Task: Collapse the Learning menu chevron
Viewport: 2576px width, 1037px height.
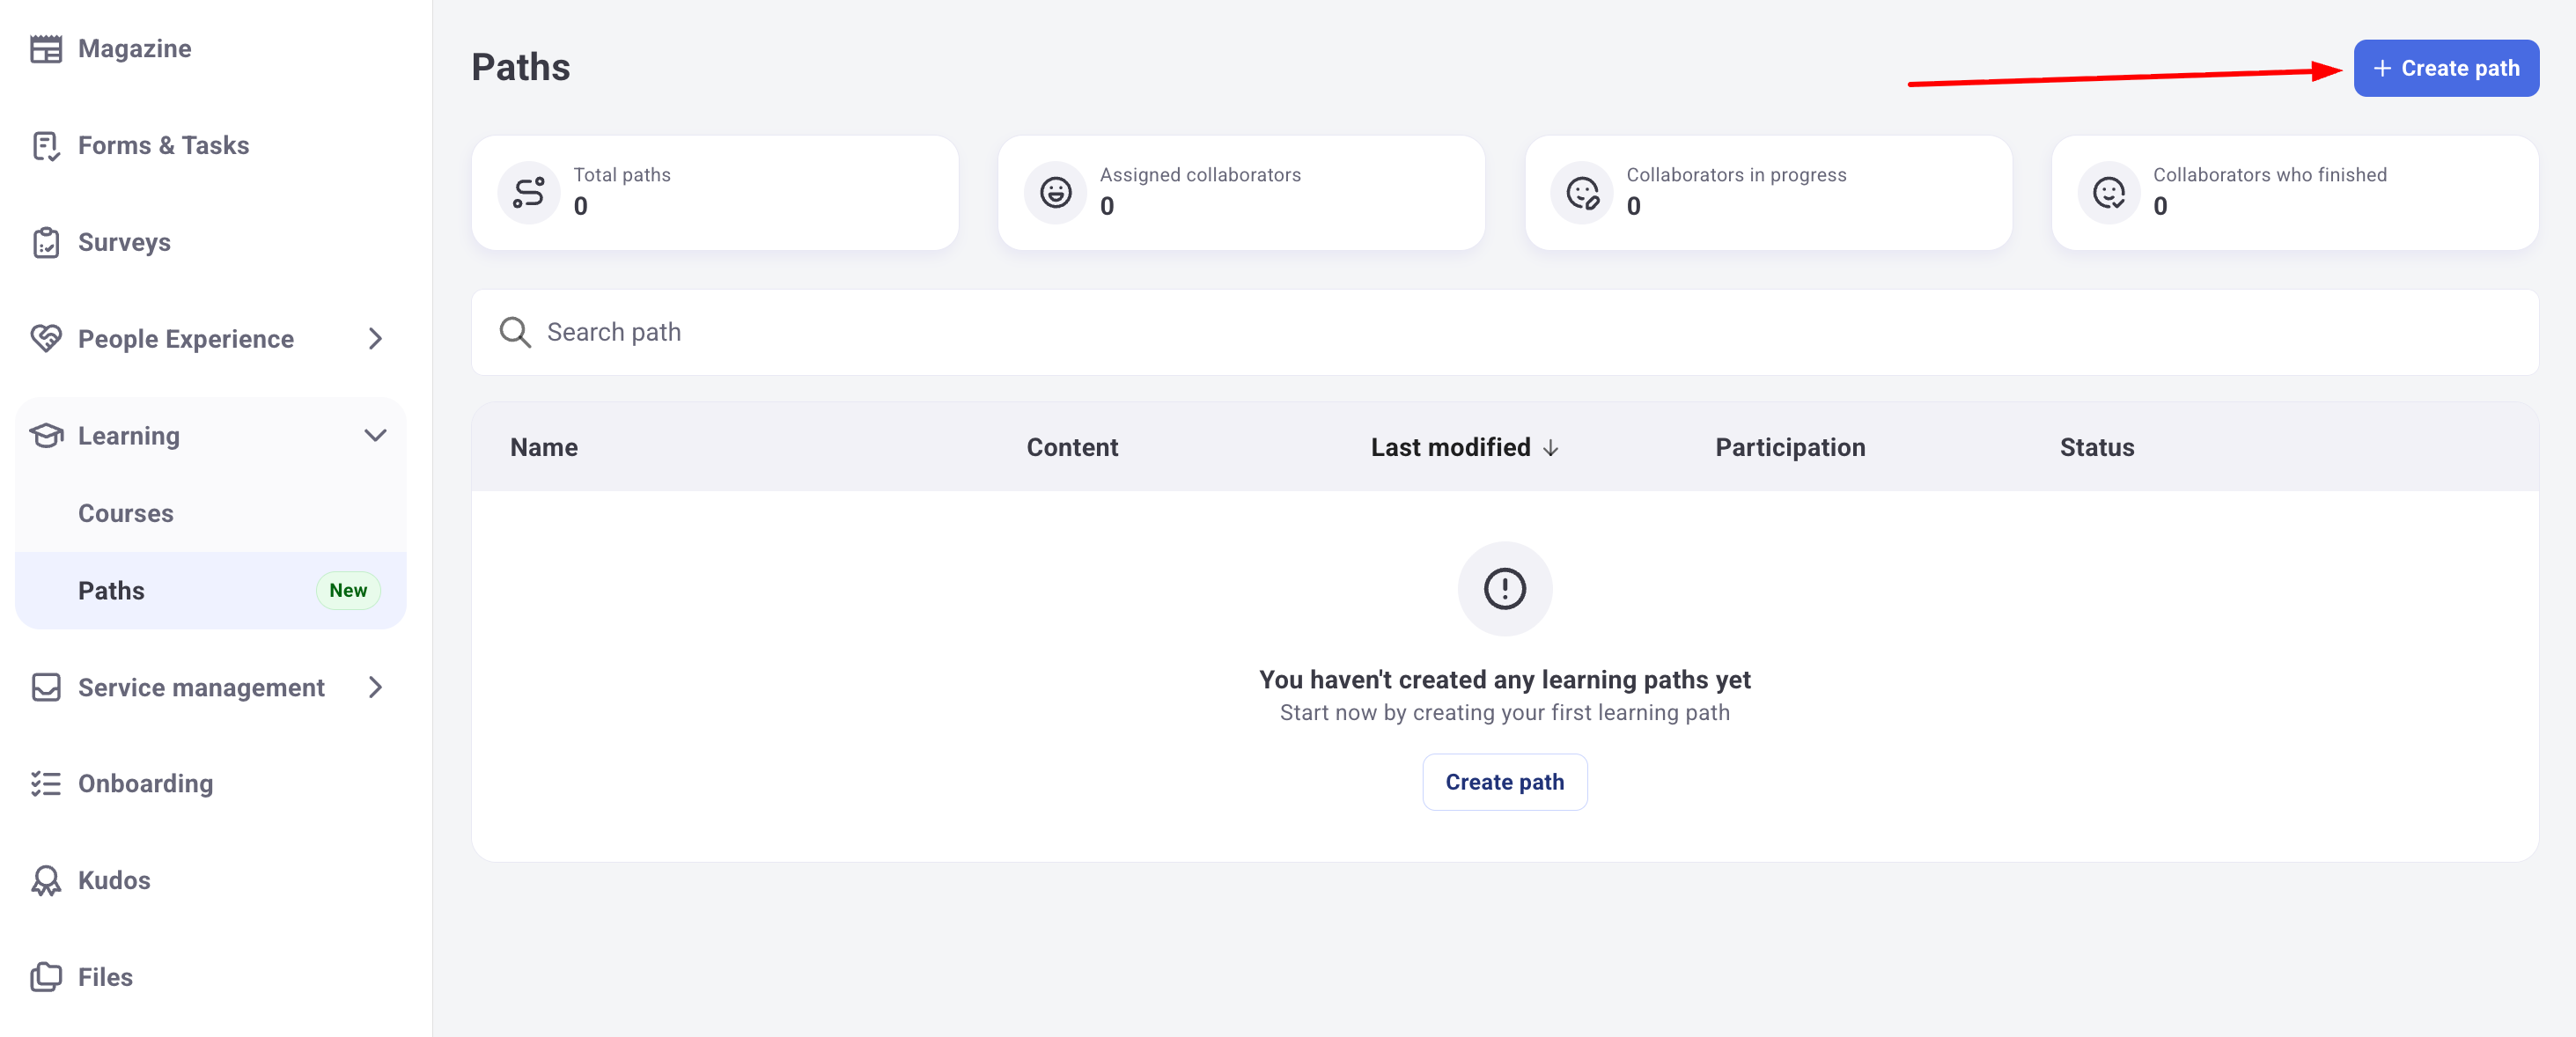Action: pos(376,435)
